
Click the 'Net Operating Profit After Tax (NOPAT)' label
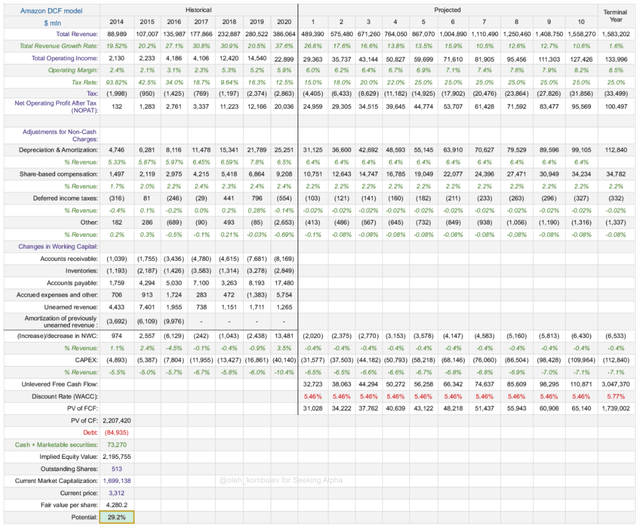click(56, 106)
